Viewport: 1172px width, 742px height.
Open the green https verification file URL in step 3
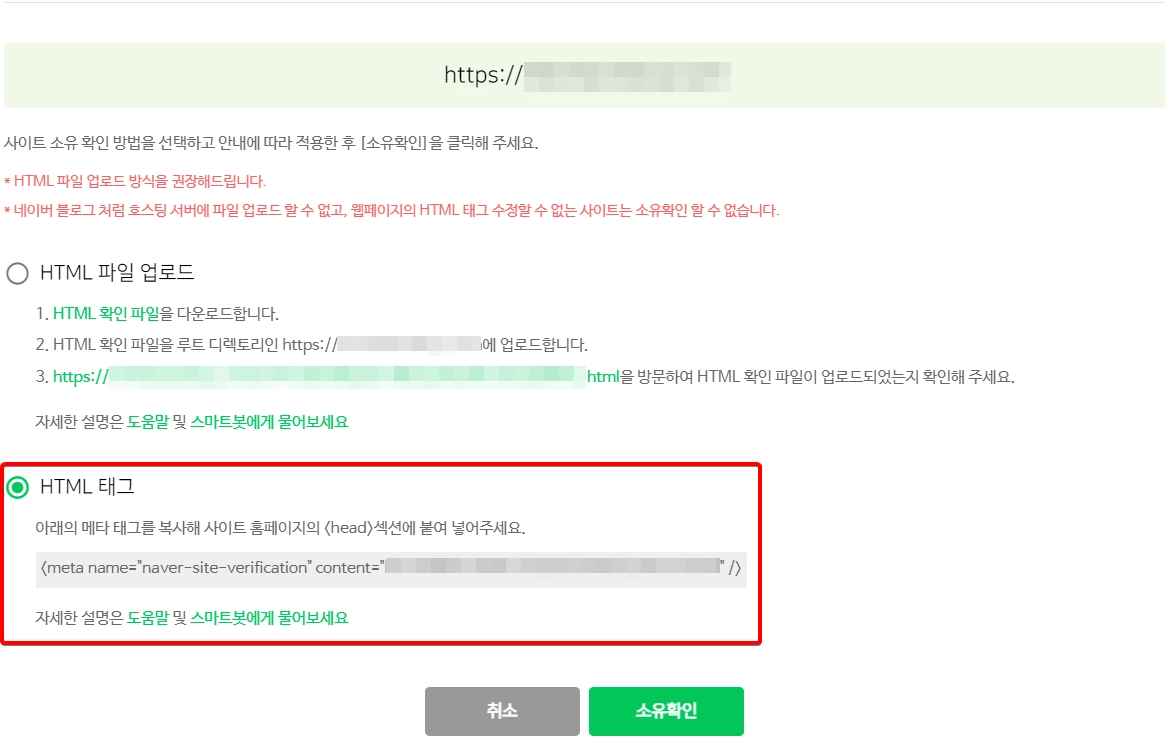(336, 377)
